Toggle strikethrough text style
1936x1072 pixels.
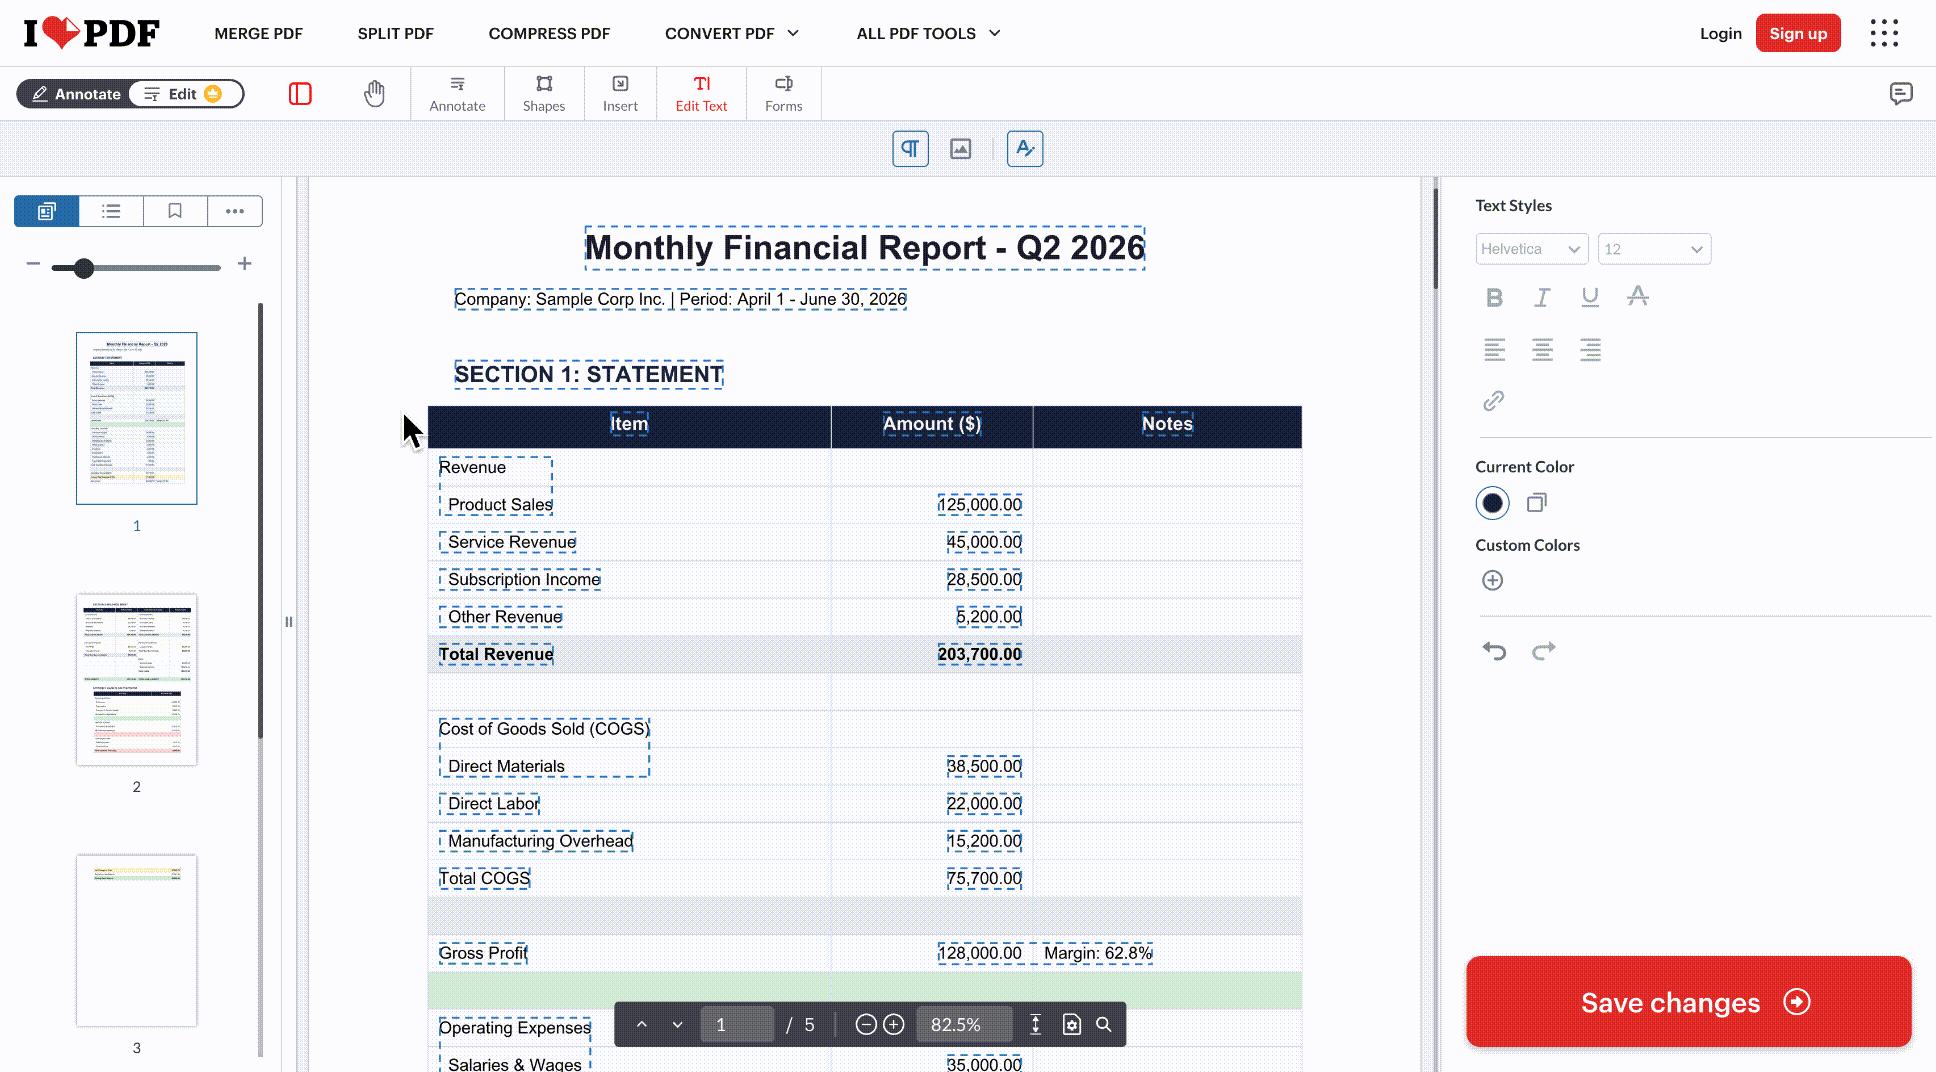1638,297
